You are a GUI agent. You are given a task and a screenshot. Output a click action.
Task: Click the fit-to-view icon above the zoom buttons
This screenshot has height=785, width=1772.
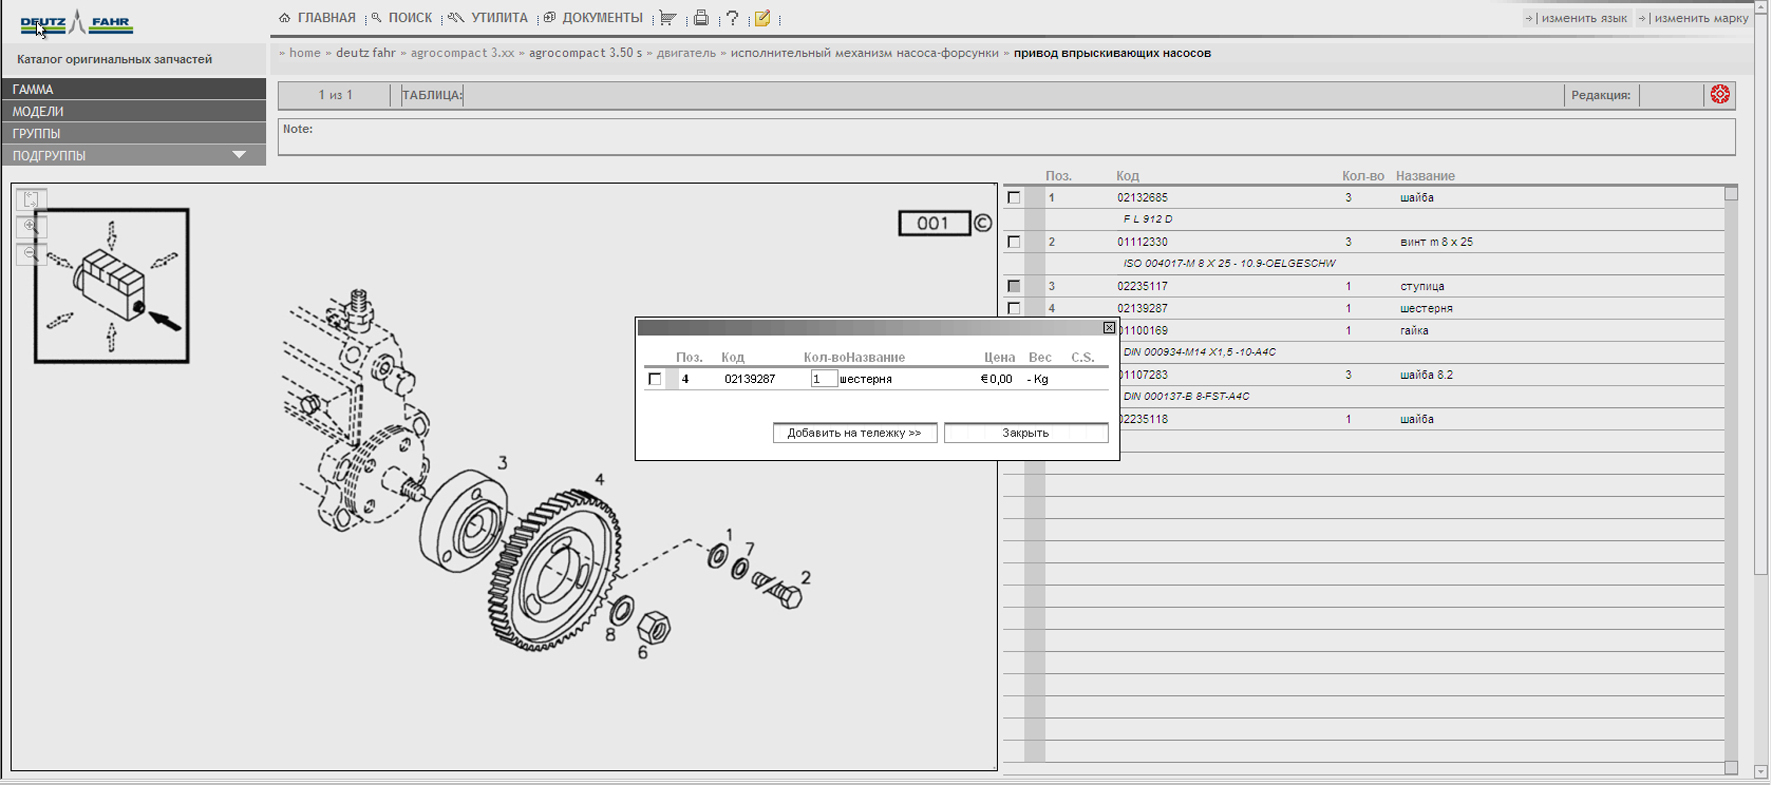[31, 200]
